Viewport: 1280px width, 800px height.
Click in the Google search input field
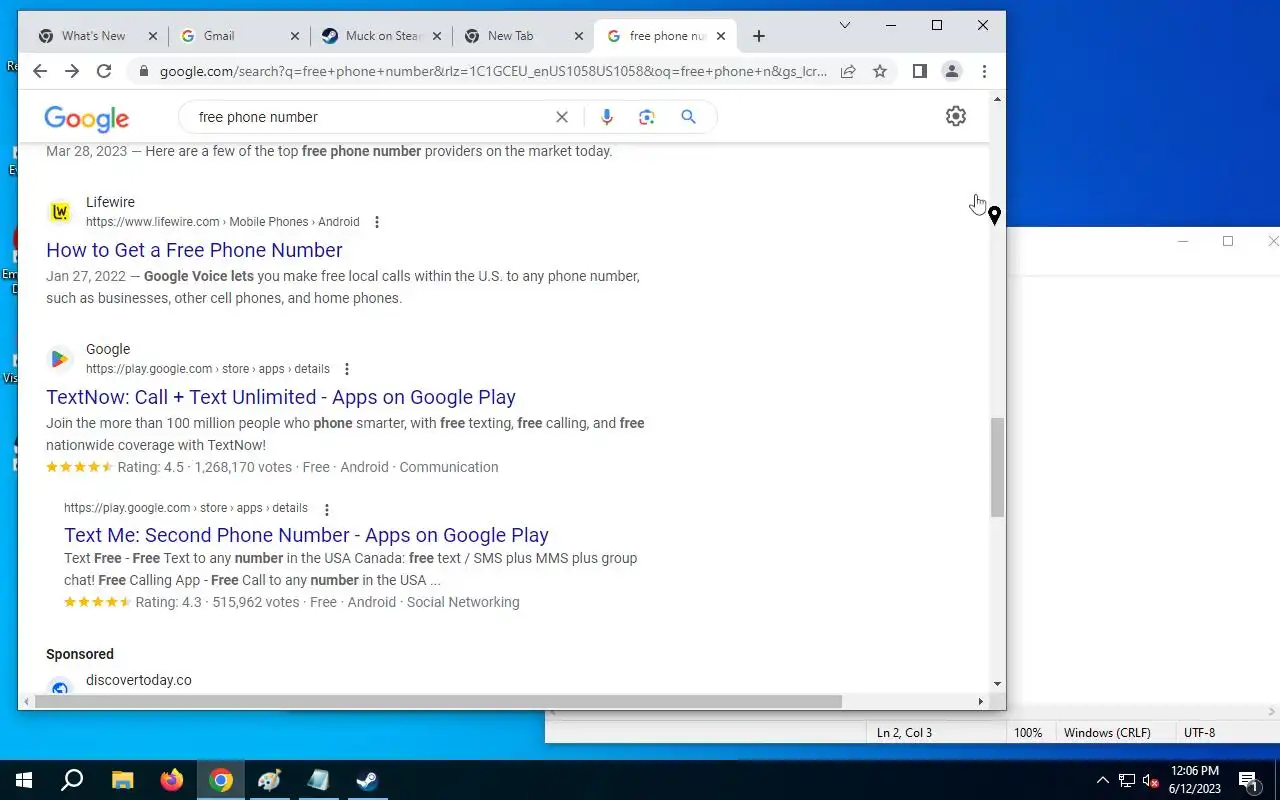coord(370,117)
